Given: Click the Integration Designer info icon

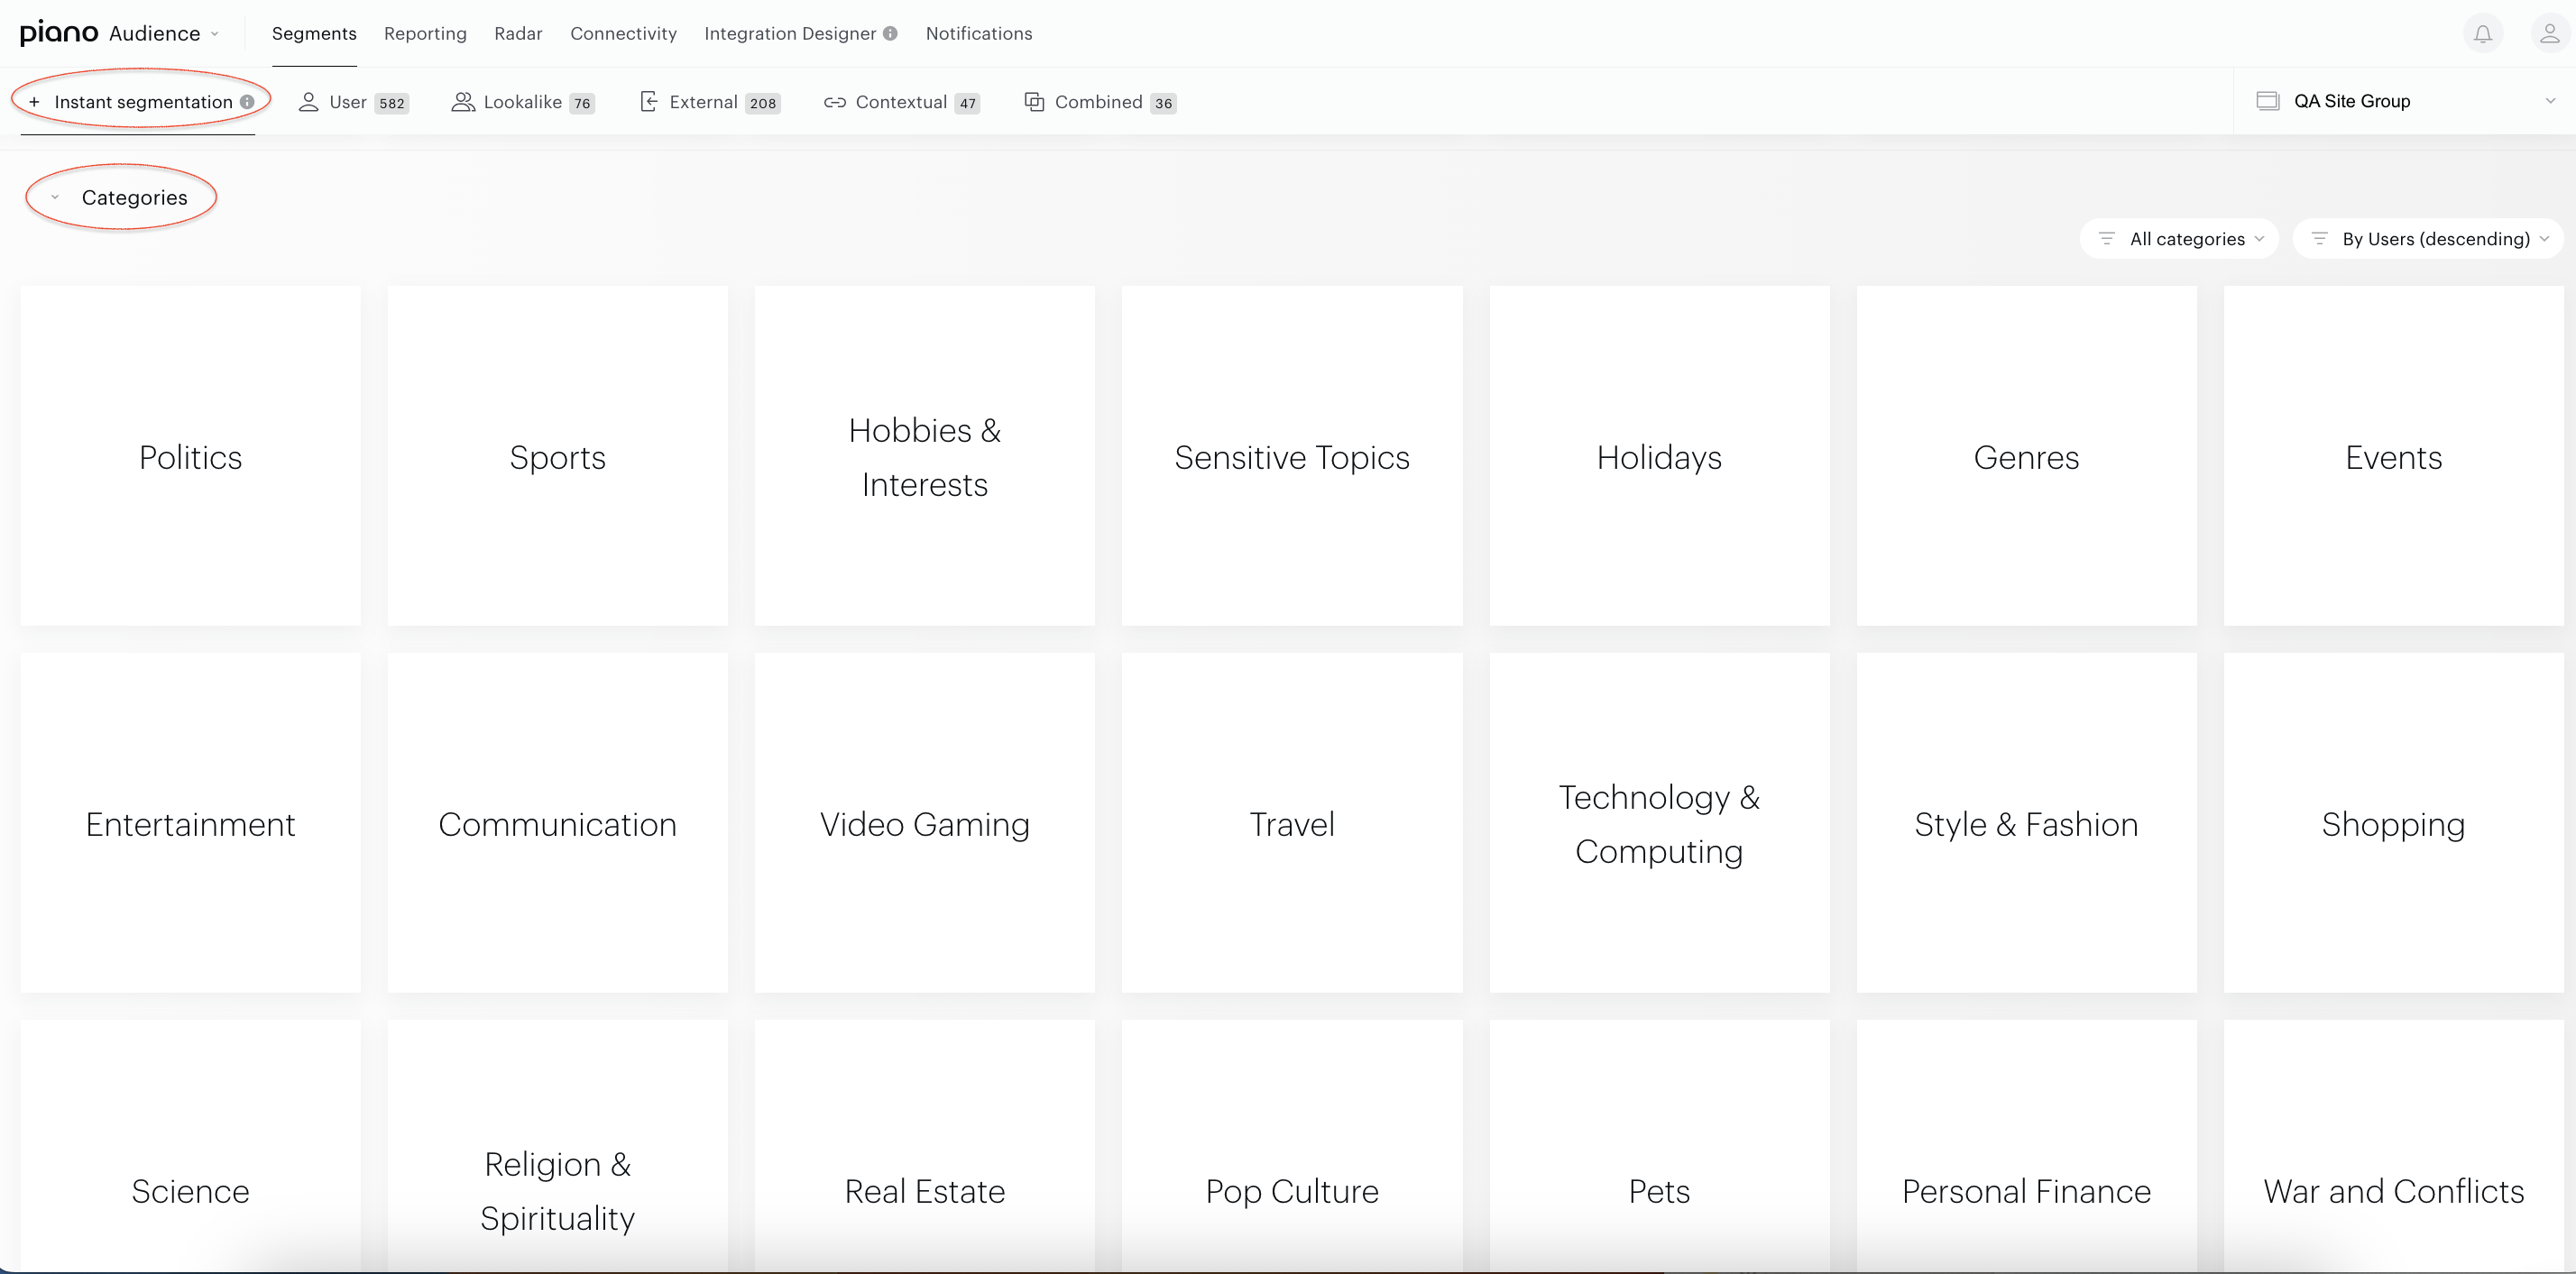Looking at the screenshot, I should click(890, 33).
